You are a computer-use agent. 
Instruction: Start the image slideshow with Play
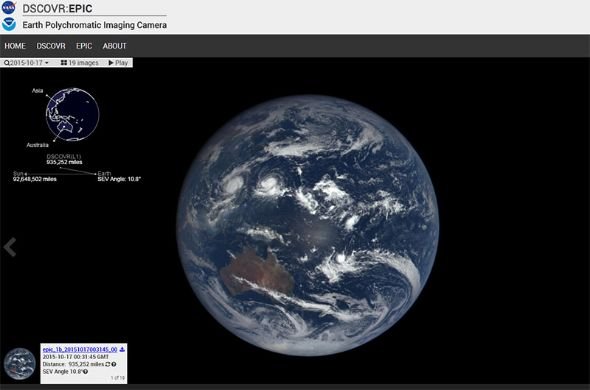tap(118, 63)
